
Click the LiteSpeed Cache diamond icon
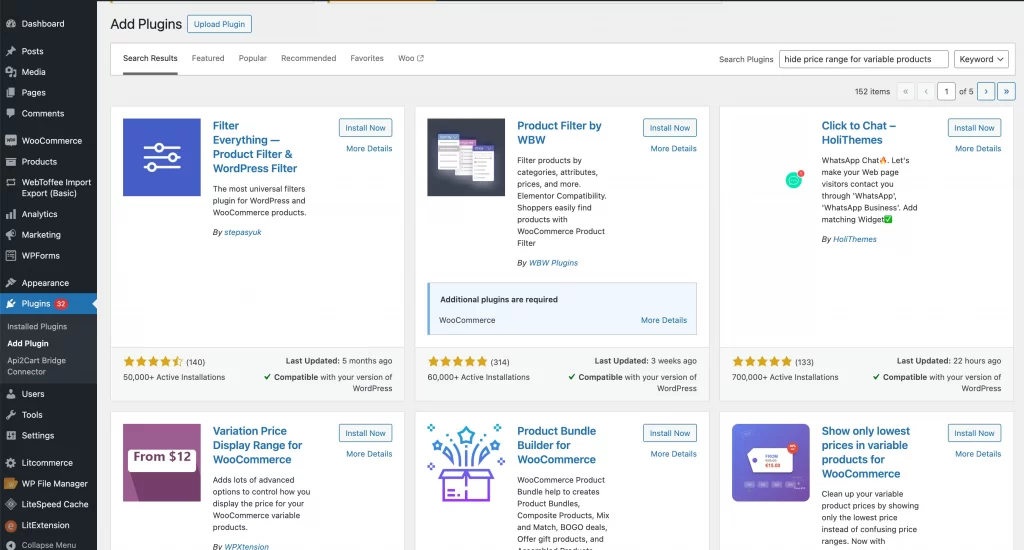[x=10, y=504]
